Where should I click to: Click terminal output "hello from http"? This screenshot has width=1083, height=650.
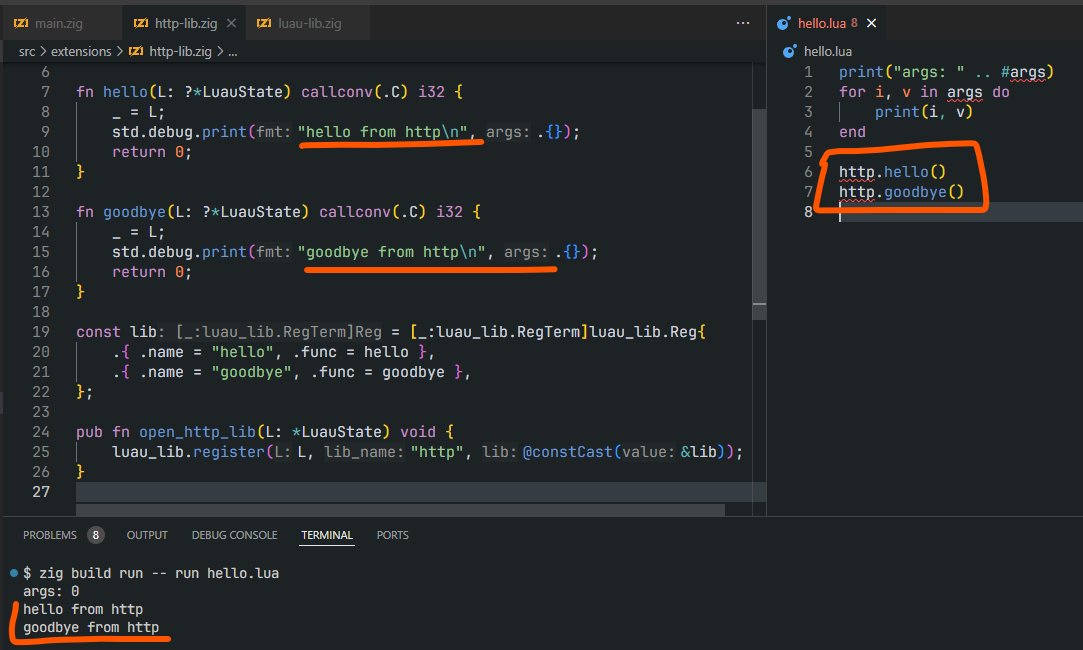coord(83,609)
